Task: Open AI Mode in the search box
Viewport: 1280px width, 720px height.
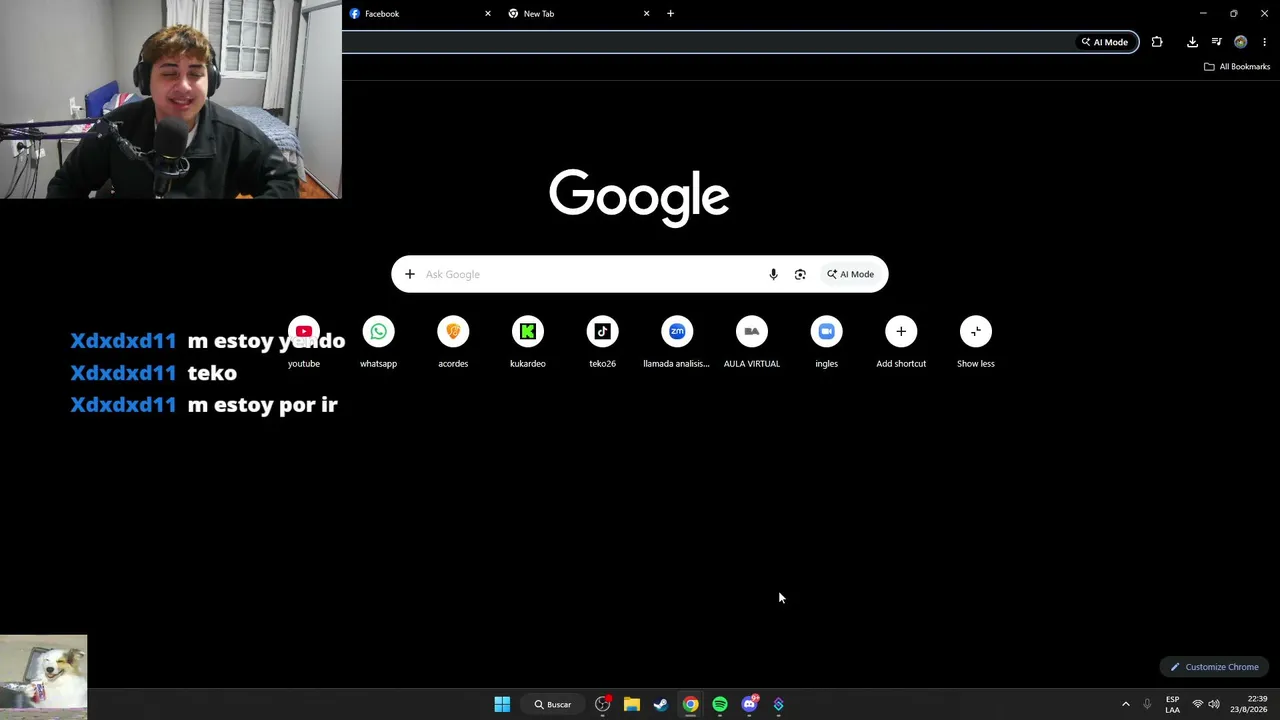Action: coord(850,274)
